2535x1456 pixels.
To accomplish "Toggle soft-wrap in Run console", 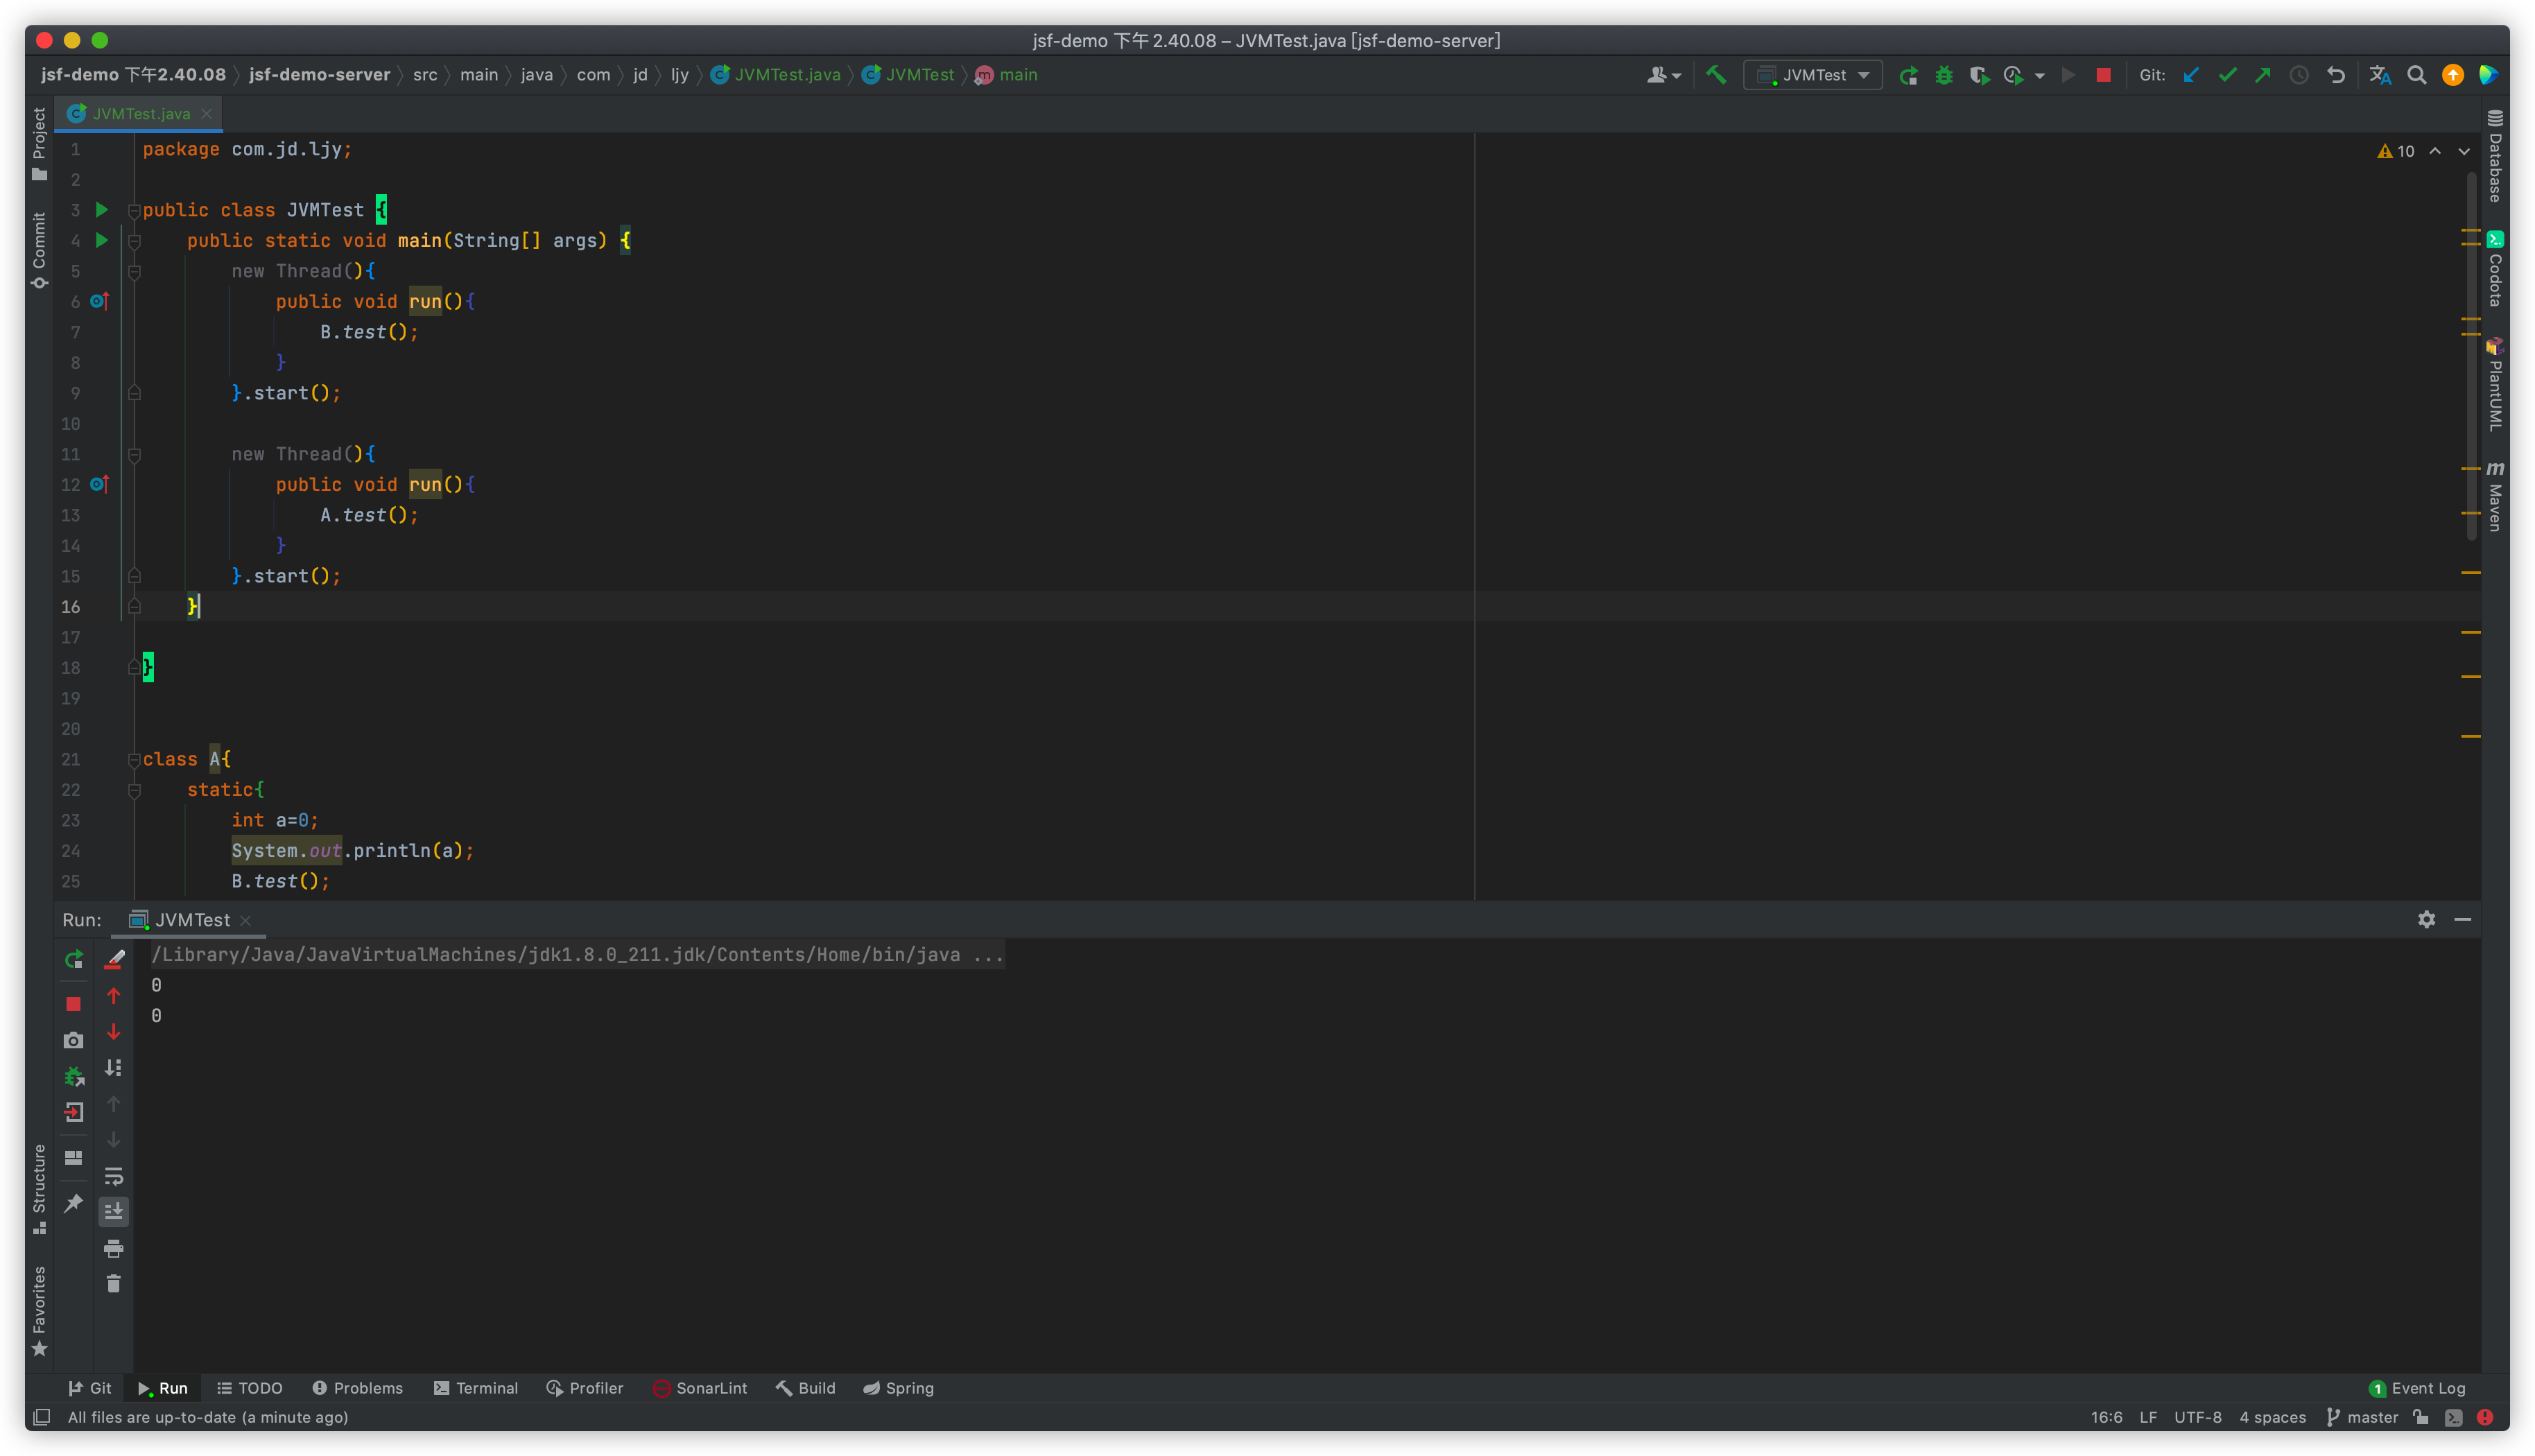I will point(113,1176).
